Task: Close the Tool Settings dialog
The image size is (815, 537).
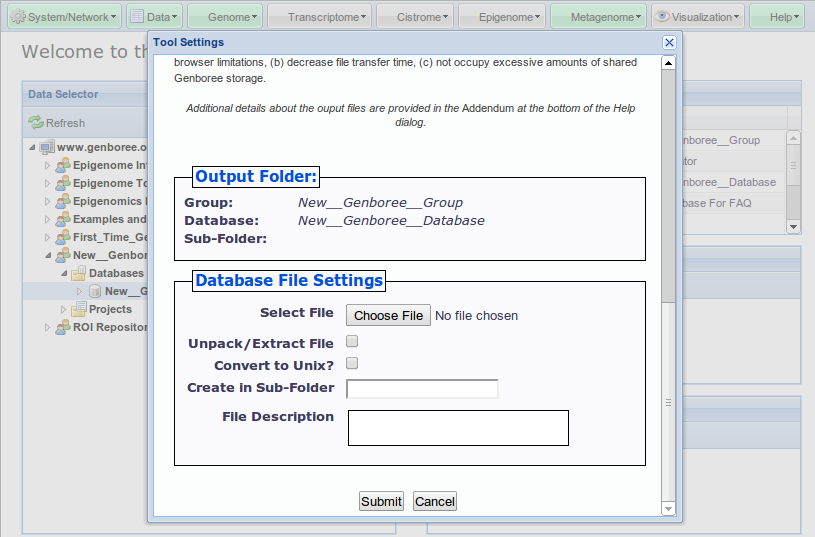Action: [670, 42]
